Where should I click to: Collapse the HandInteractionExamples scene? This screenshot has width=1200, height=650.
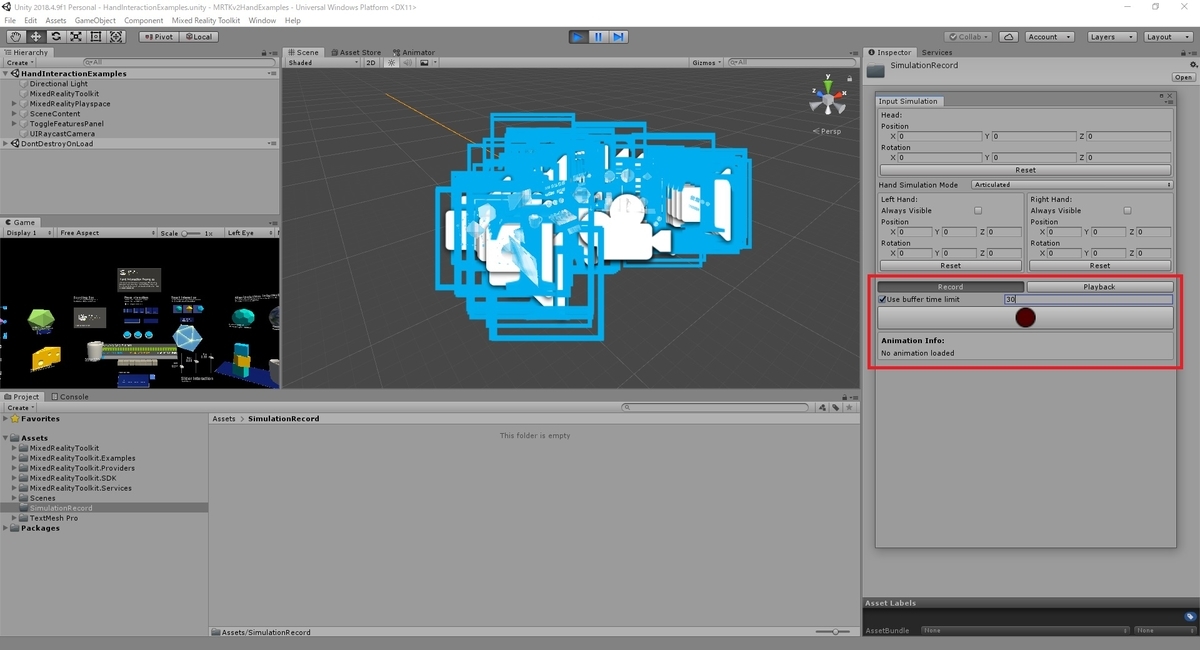[x=5, y=73]
